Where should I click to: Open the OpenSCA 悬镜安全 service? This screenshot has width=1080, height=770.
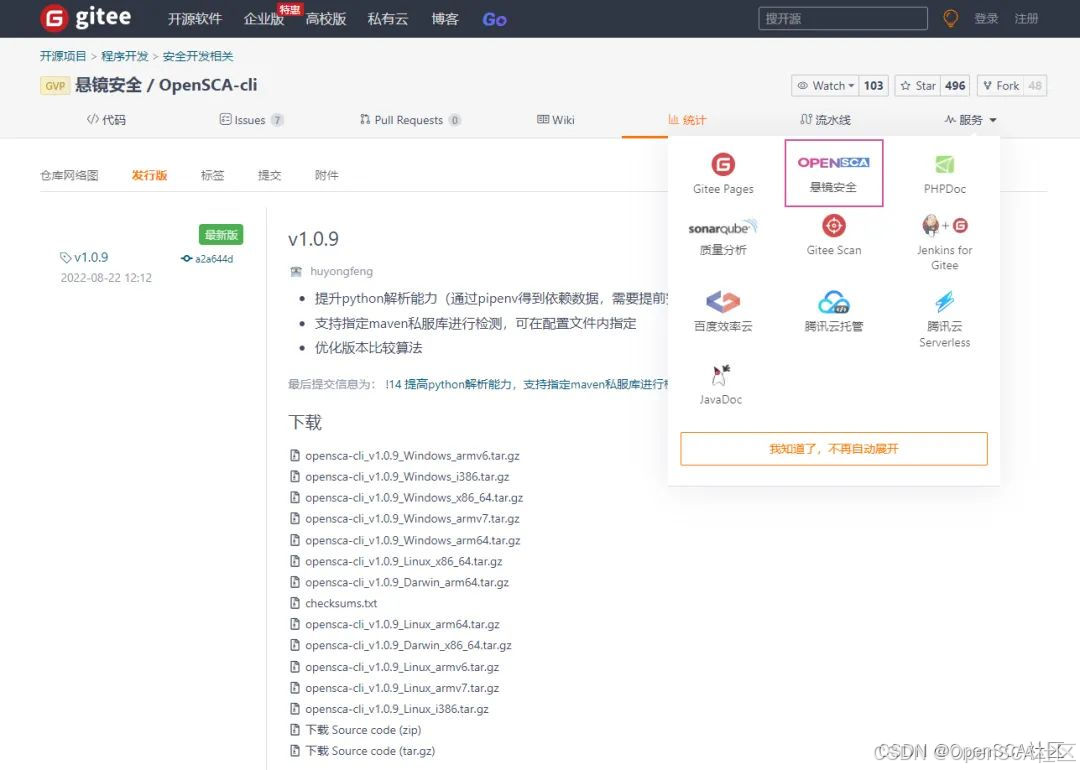point(833,173)
